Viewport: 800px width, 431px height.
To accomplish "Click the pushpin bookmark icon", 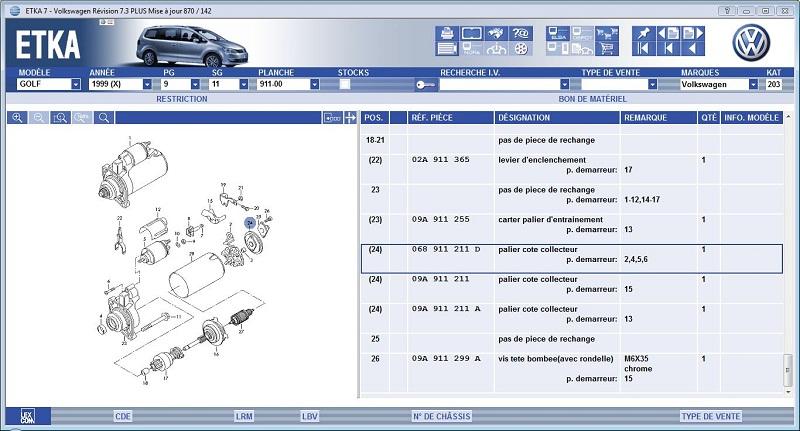I will click(x=643, y=33).
